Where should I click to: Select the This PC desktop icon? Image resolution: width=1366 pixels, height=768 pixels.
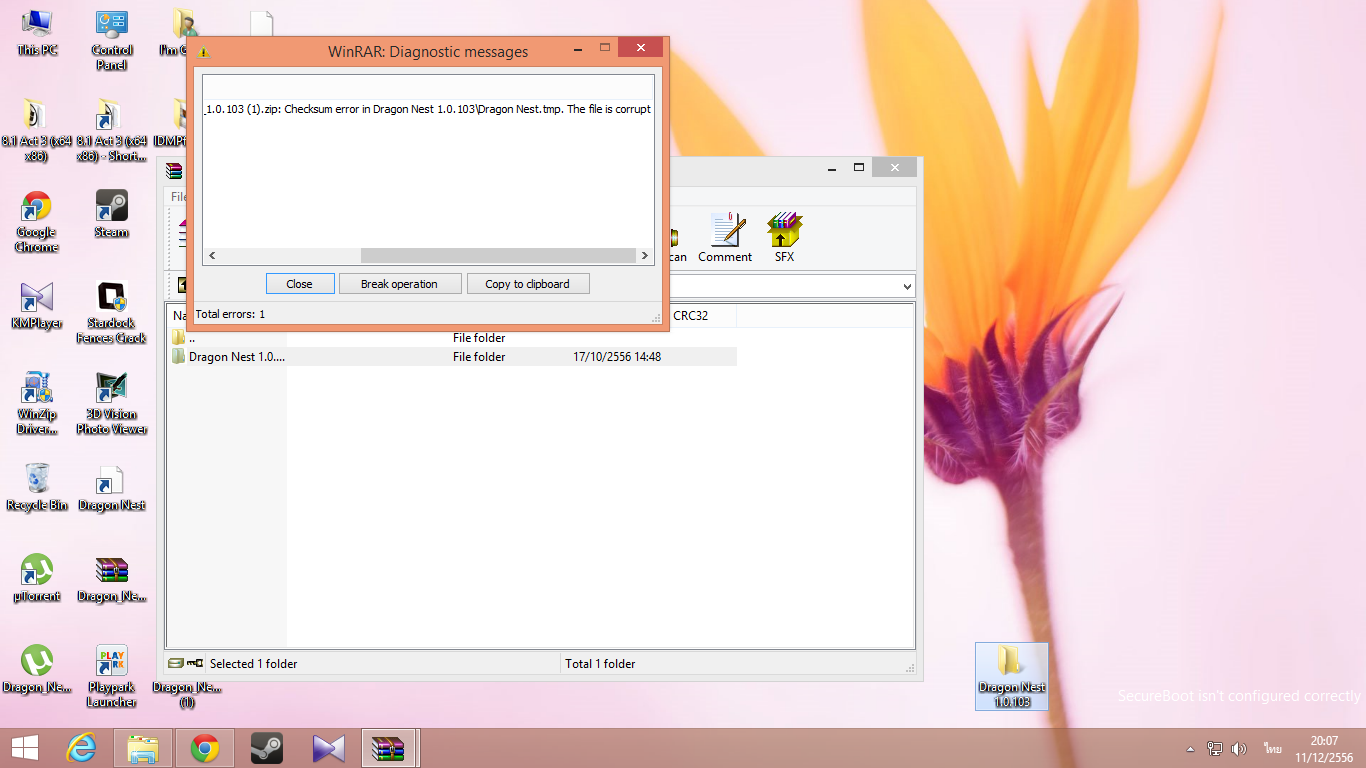[37, 33]
